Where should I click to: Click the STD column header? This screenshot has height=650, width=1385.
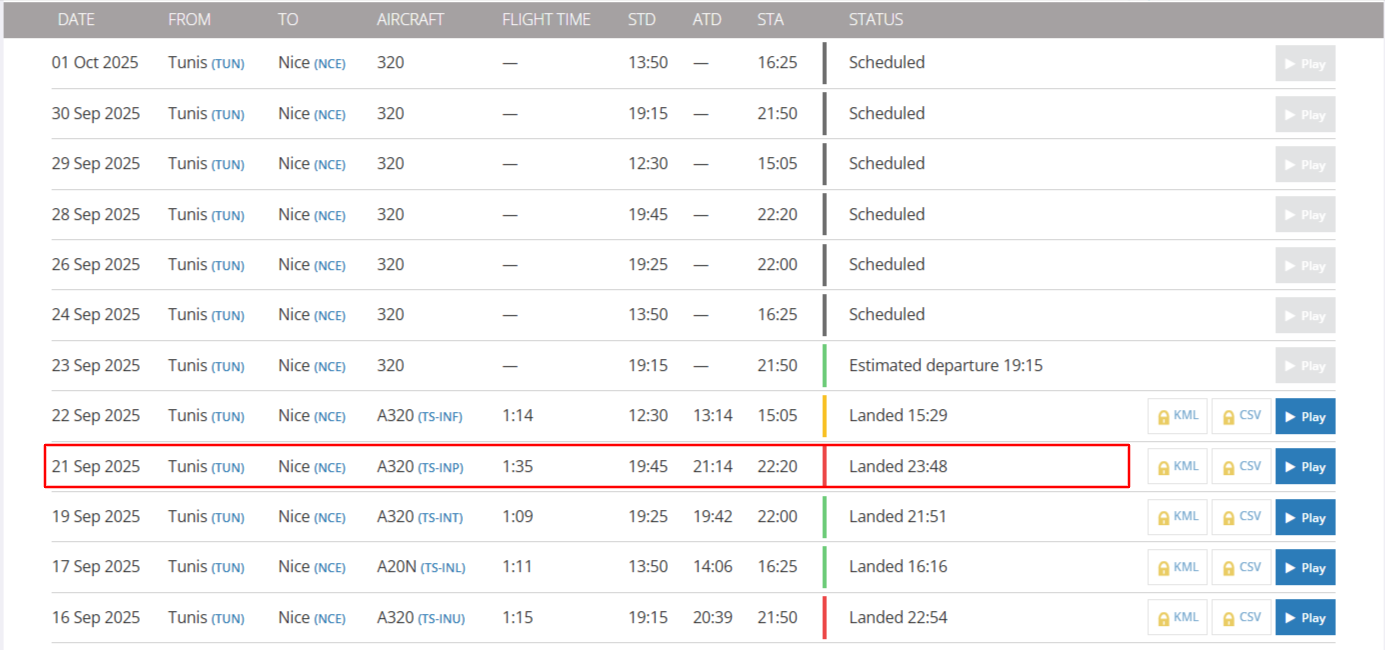[x=641, y=19]
